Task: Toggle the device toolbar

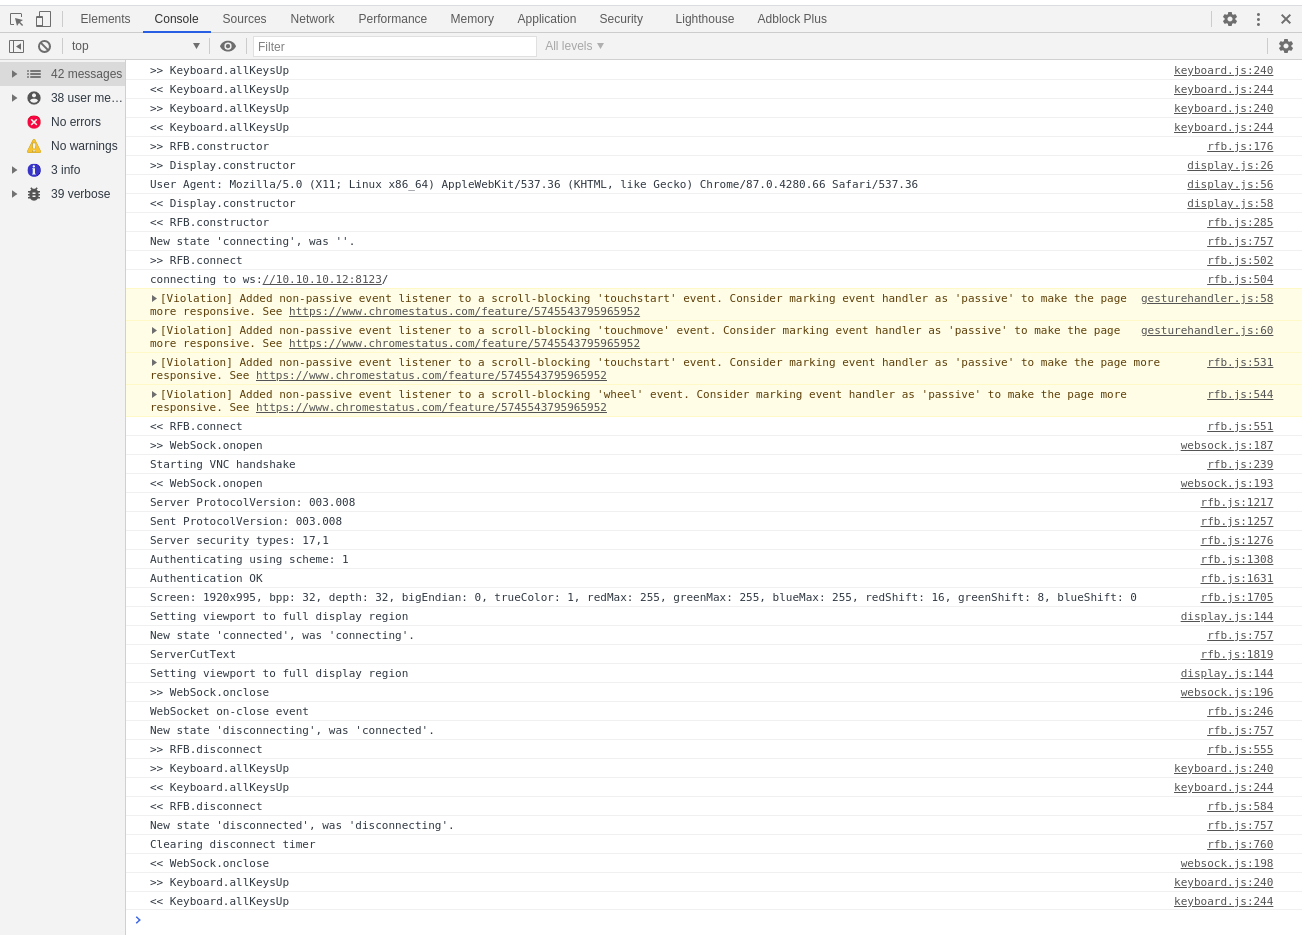Action: (41, 18)
